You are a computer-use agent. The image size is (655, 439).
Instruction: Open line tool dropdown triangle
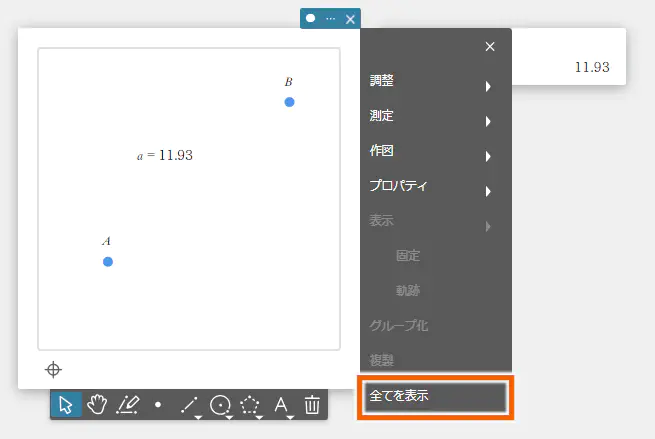(x=198, y=417)
